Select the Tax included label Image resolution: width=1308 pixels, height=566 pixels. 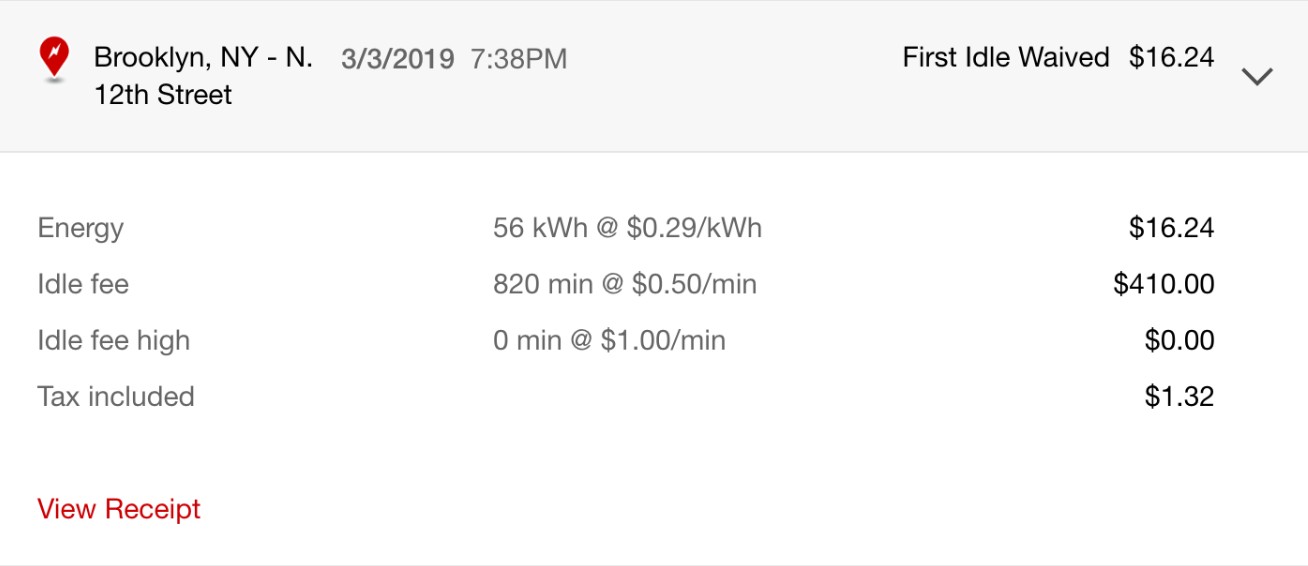[116, 396]
